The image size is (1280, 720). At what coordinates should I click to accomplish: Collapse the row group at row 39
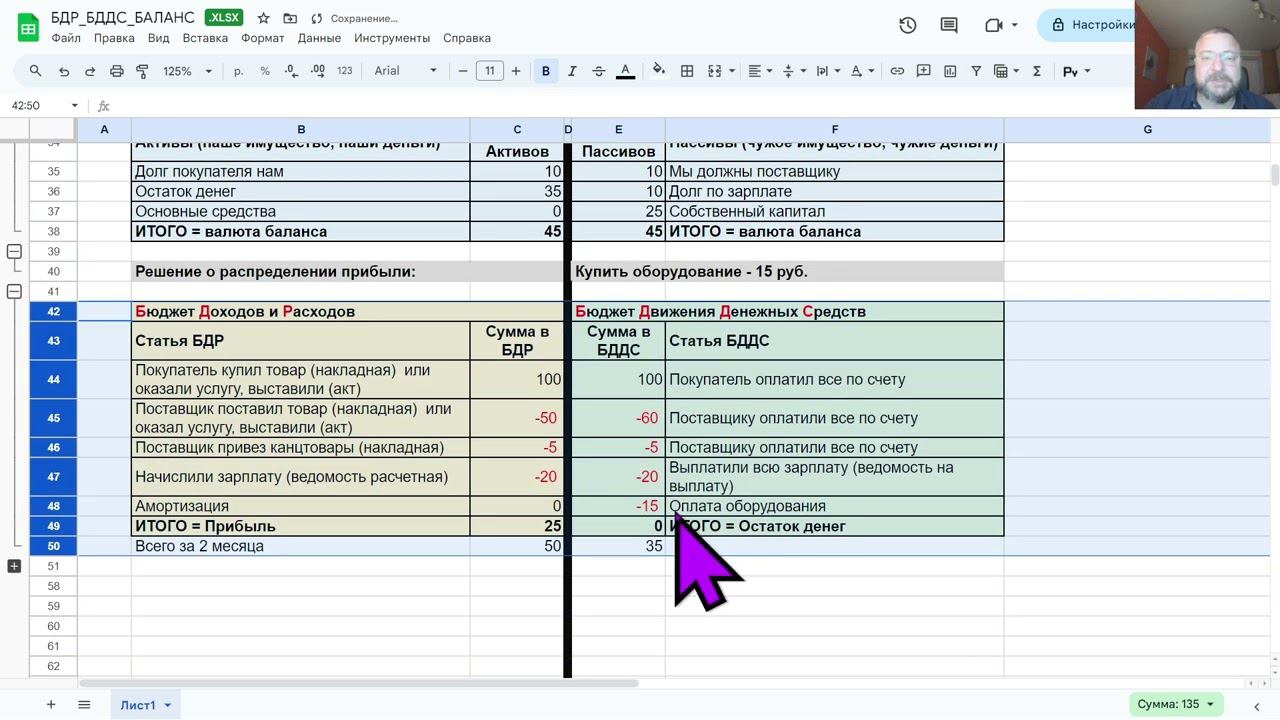(14, 251)
